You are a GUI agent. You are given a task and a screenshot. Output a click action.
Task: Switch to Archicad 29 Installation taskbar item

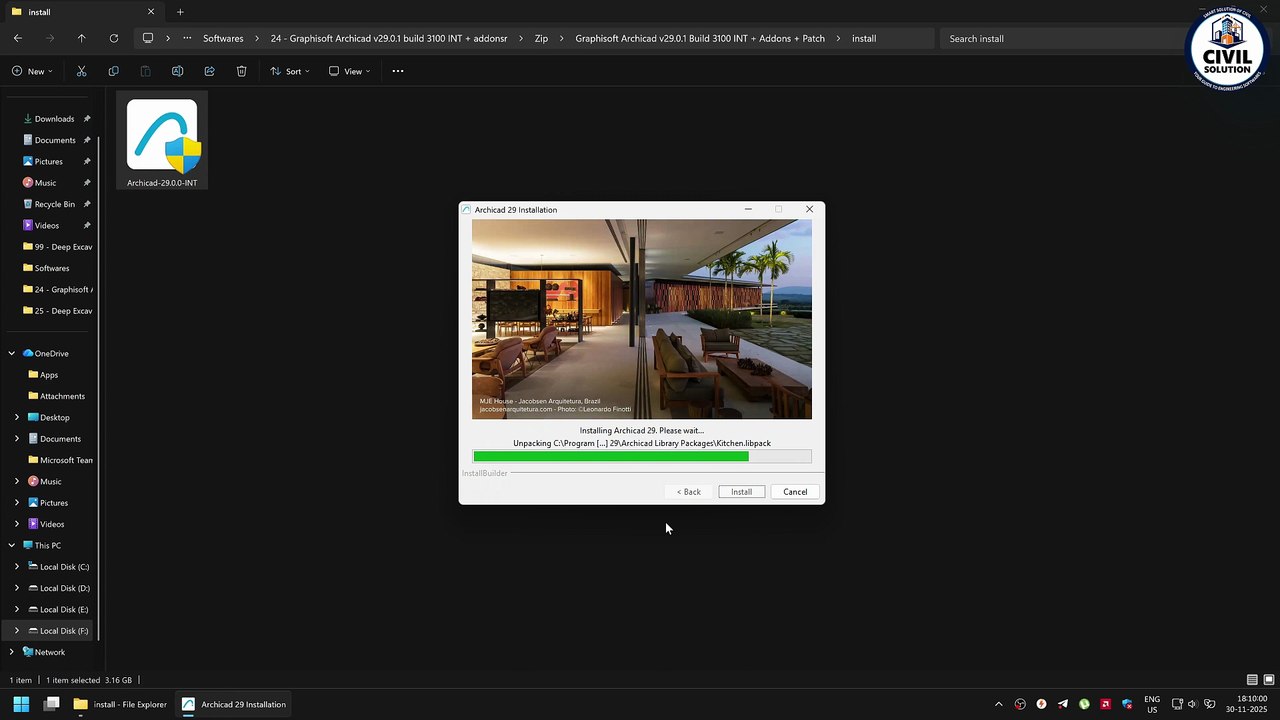click(x=234, y=704)
